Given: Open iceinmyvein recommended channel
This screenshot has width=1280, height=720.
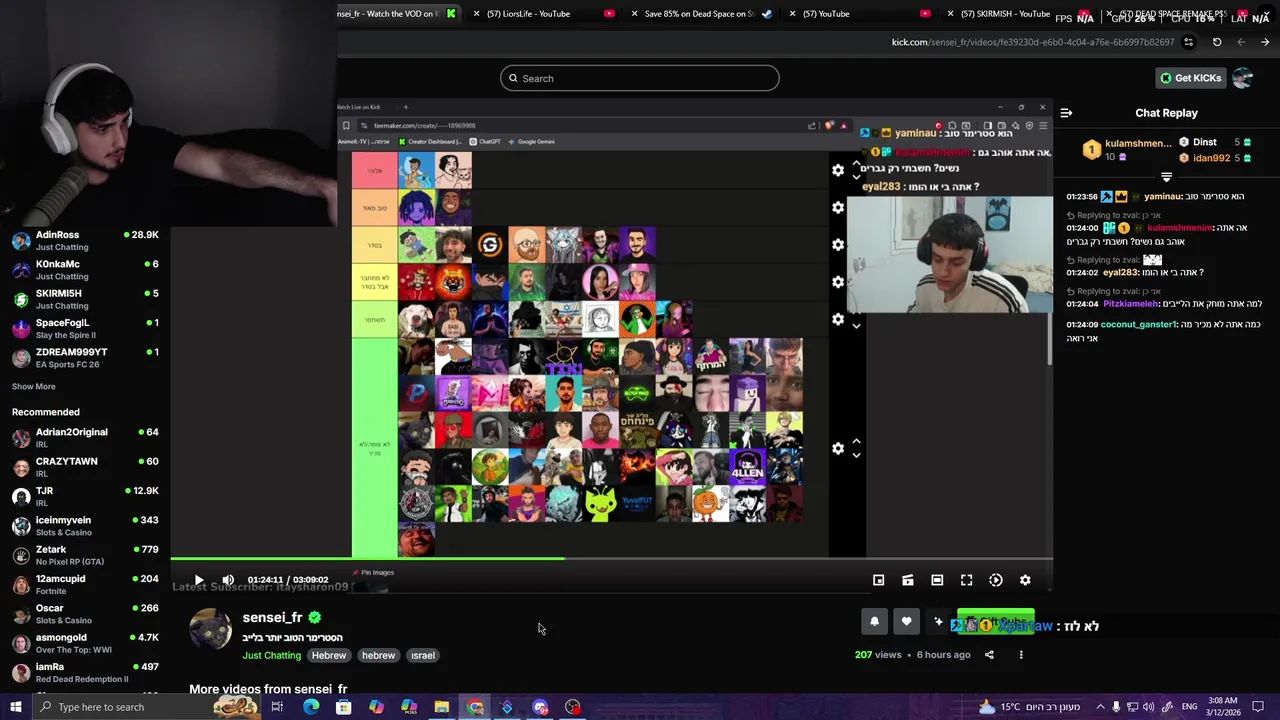Looking at the screenshot, I should (x=85, y=526).
